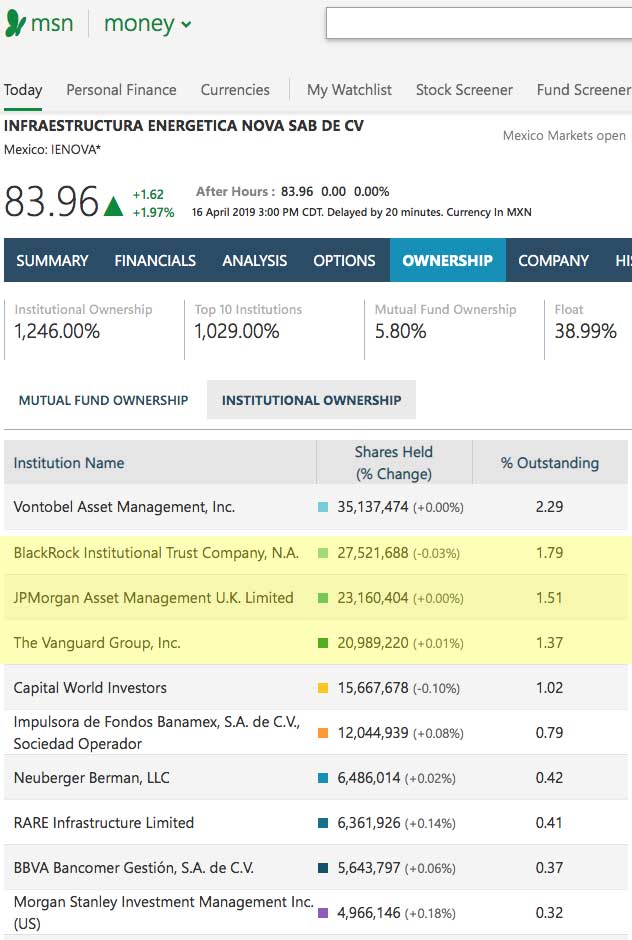This screenshot has width=632, height=940.
Task: Click Institutional Ownership 1,246.00% value
Action: (x=57, y=331)
